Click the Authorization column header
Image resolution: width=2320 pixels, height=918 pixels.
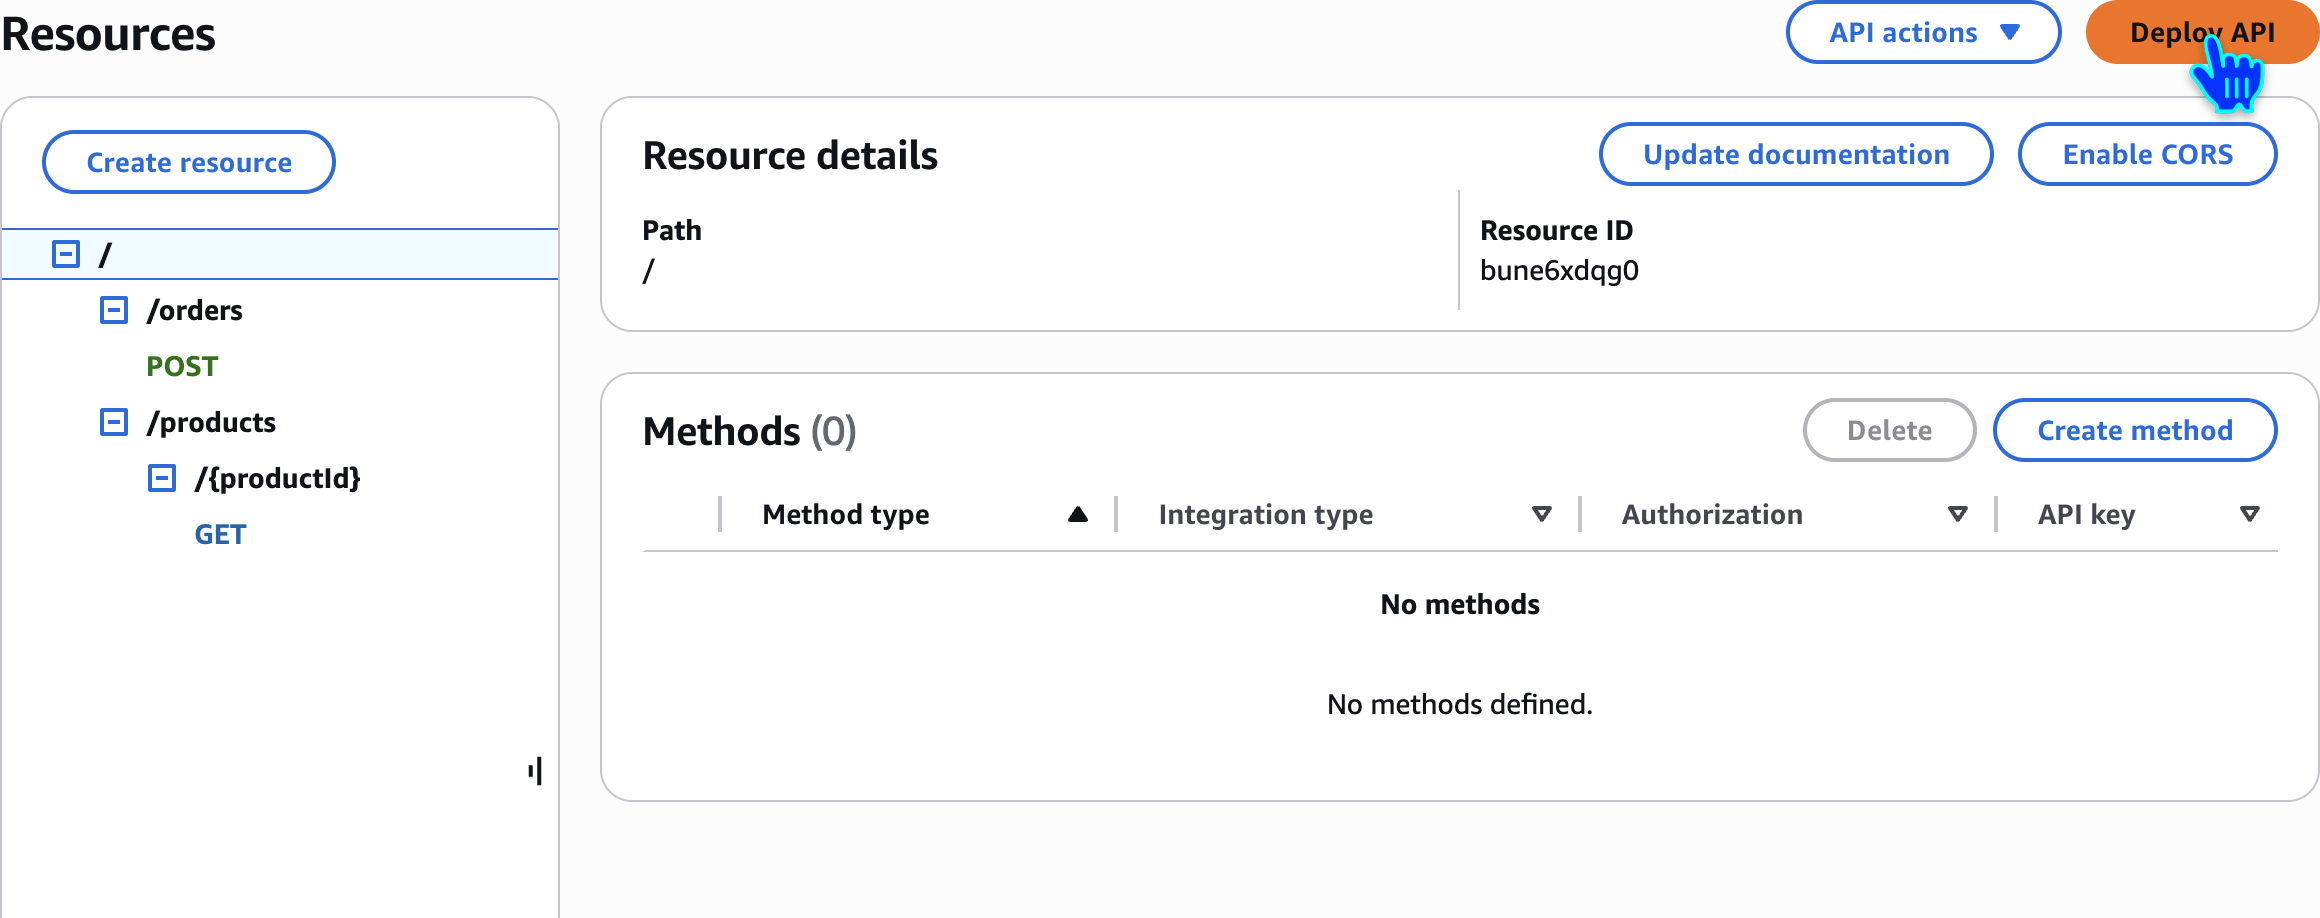(x=1712, y=514)
